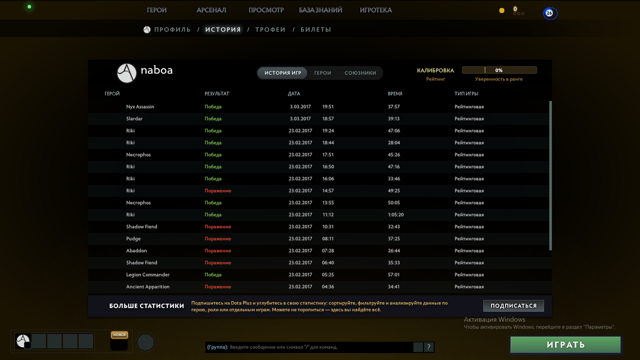This screenshot has height=360, width=640.
Task: Go to the ПРОФИЛЬ section
Action: [x=173, y=29]
